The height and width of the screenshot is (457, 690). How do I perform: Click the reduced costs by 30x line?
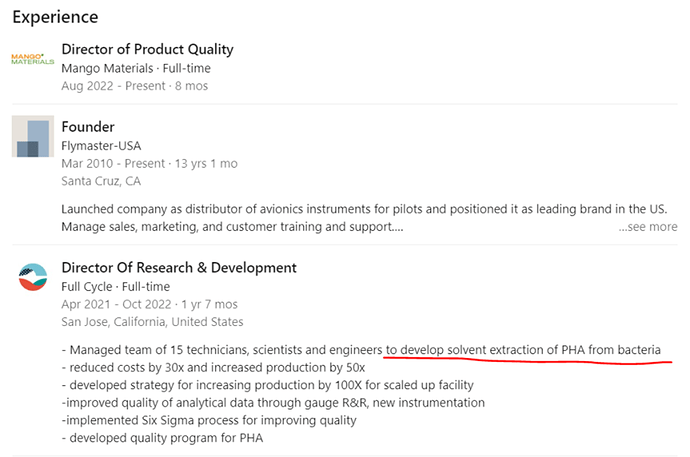(x=213, y=368)
